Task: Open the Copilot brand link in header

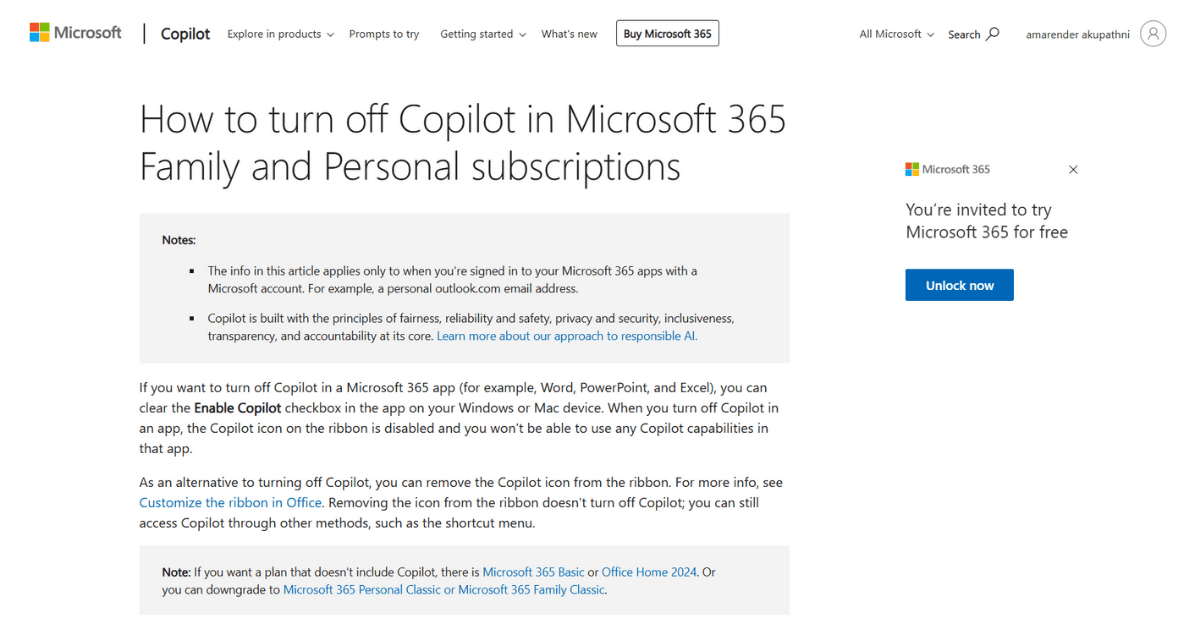Action: click(x=186, y=34)
